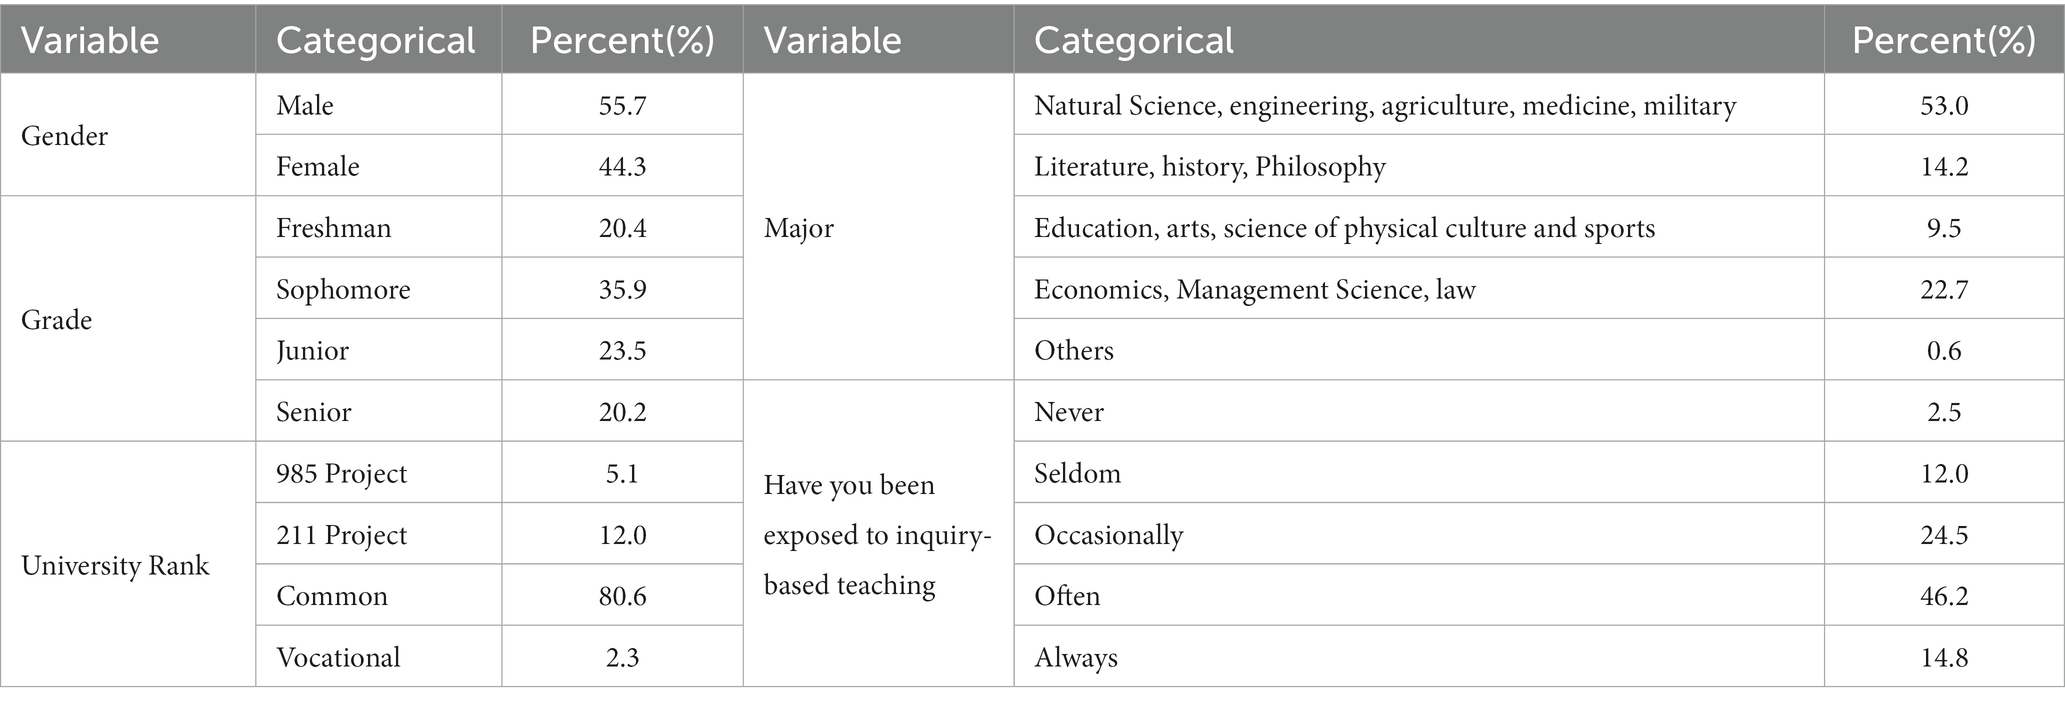The width and height of the screenshot is (2065, 705).
Task: Click the Common percent value 80.6
Action: click(x=622, y=597)
